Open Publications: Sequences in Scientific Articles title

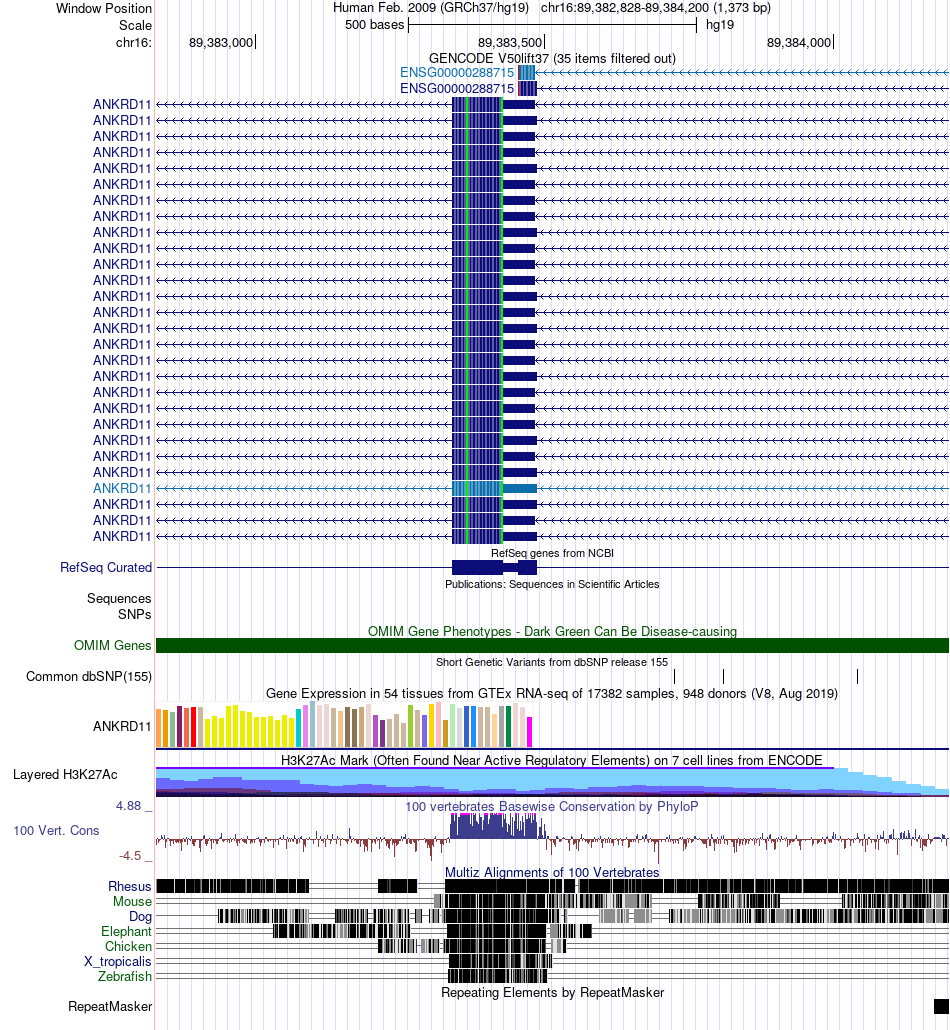[552, 584]
